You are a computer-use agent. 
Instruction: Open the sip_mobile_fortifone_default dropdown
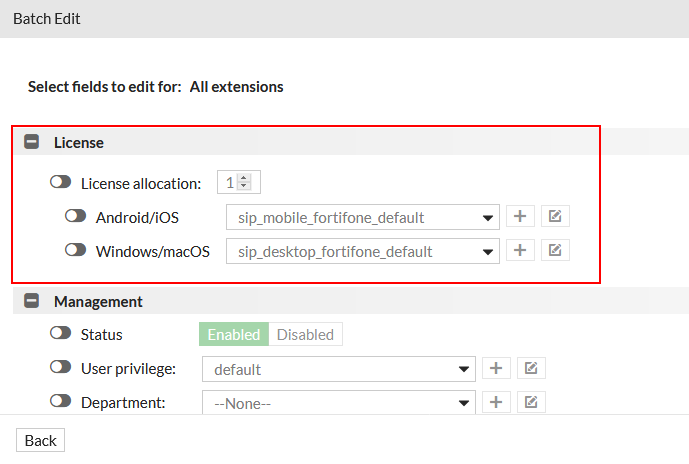[362, 217]
